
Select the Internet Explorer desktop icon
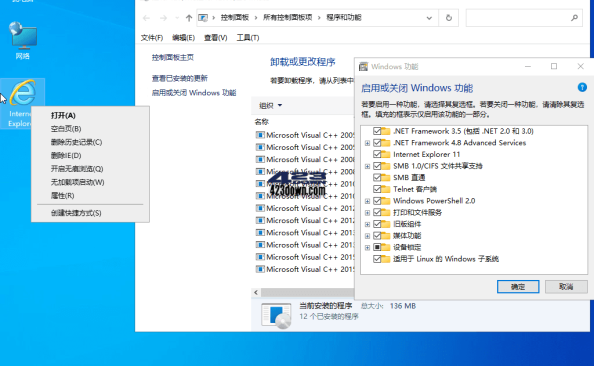tap(22, 103)
